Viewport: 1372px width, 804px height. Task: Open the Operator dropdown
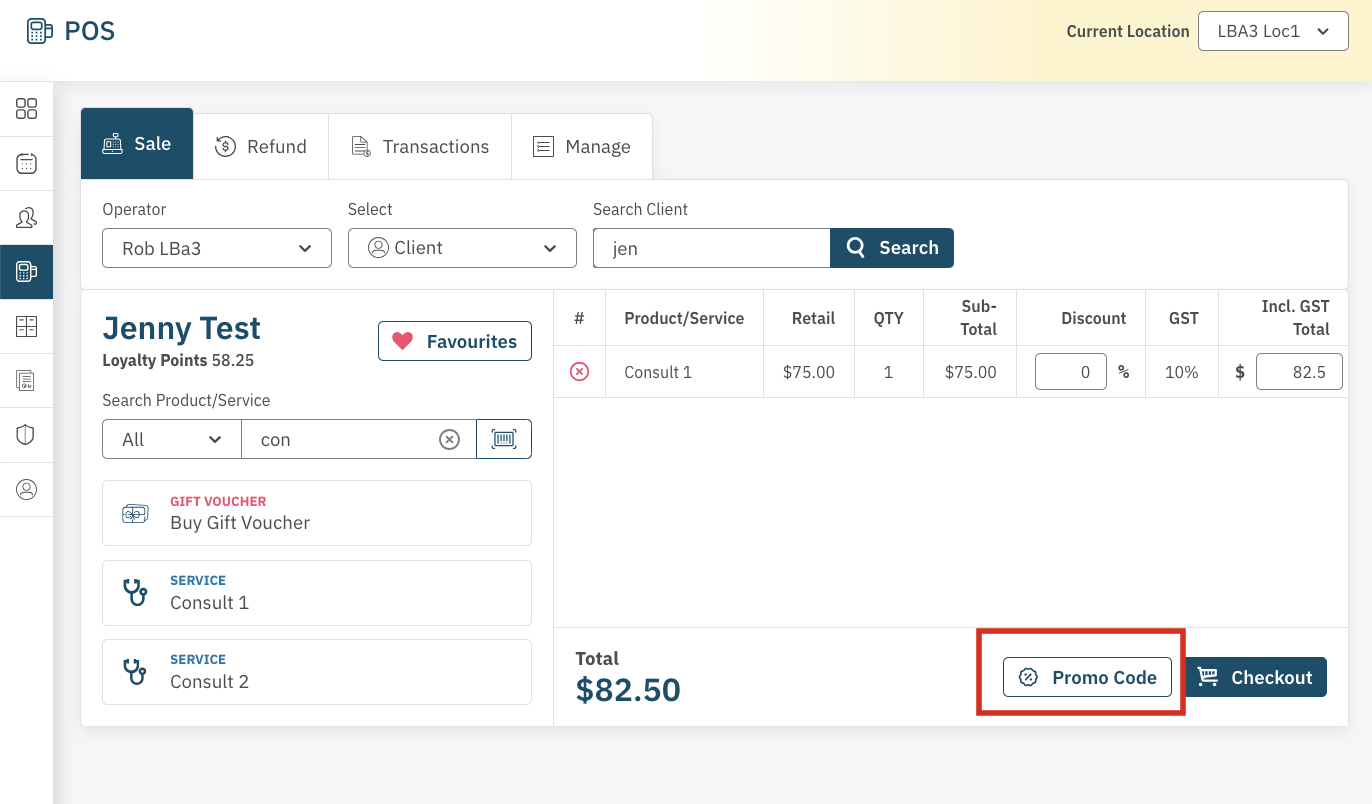(x=216, y=248)
